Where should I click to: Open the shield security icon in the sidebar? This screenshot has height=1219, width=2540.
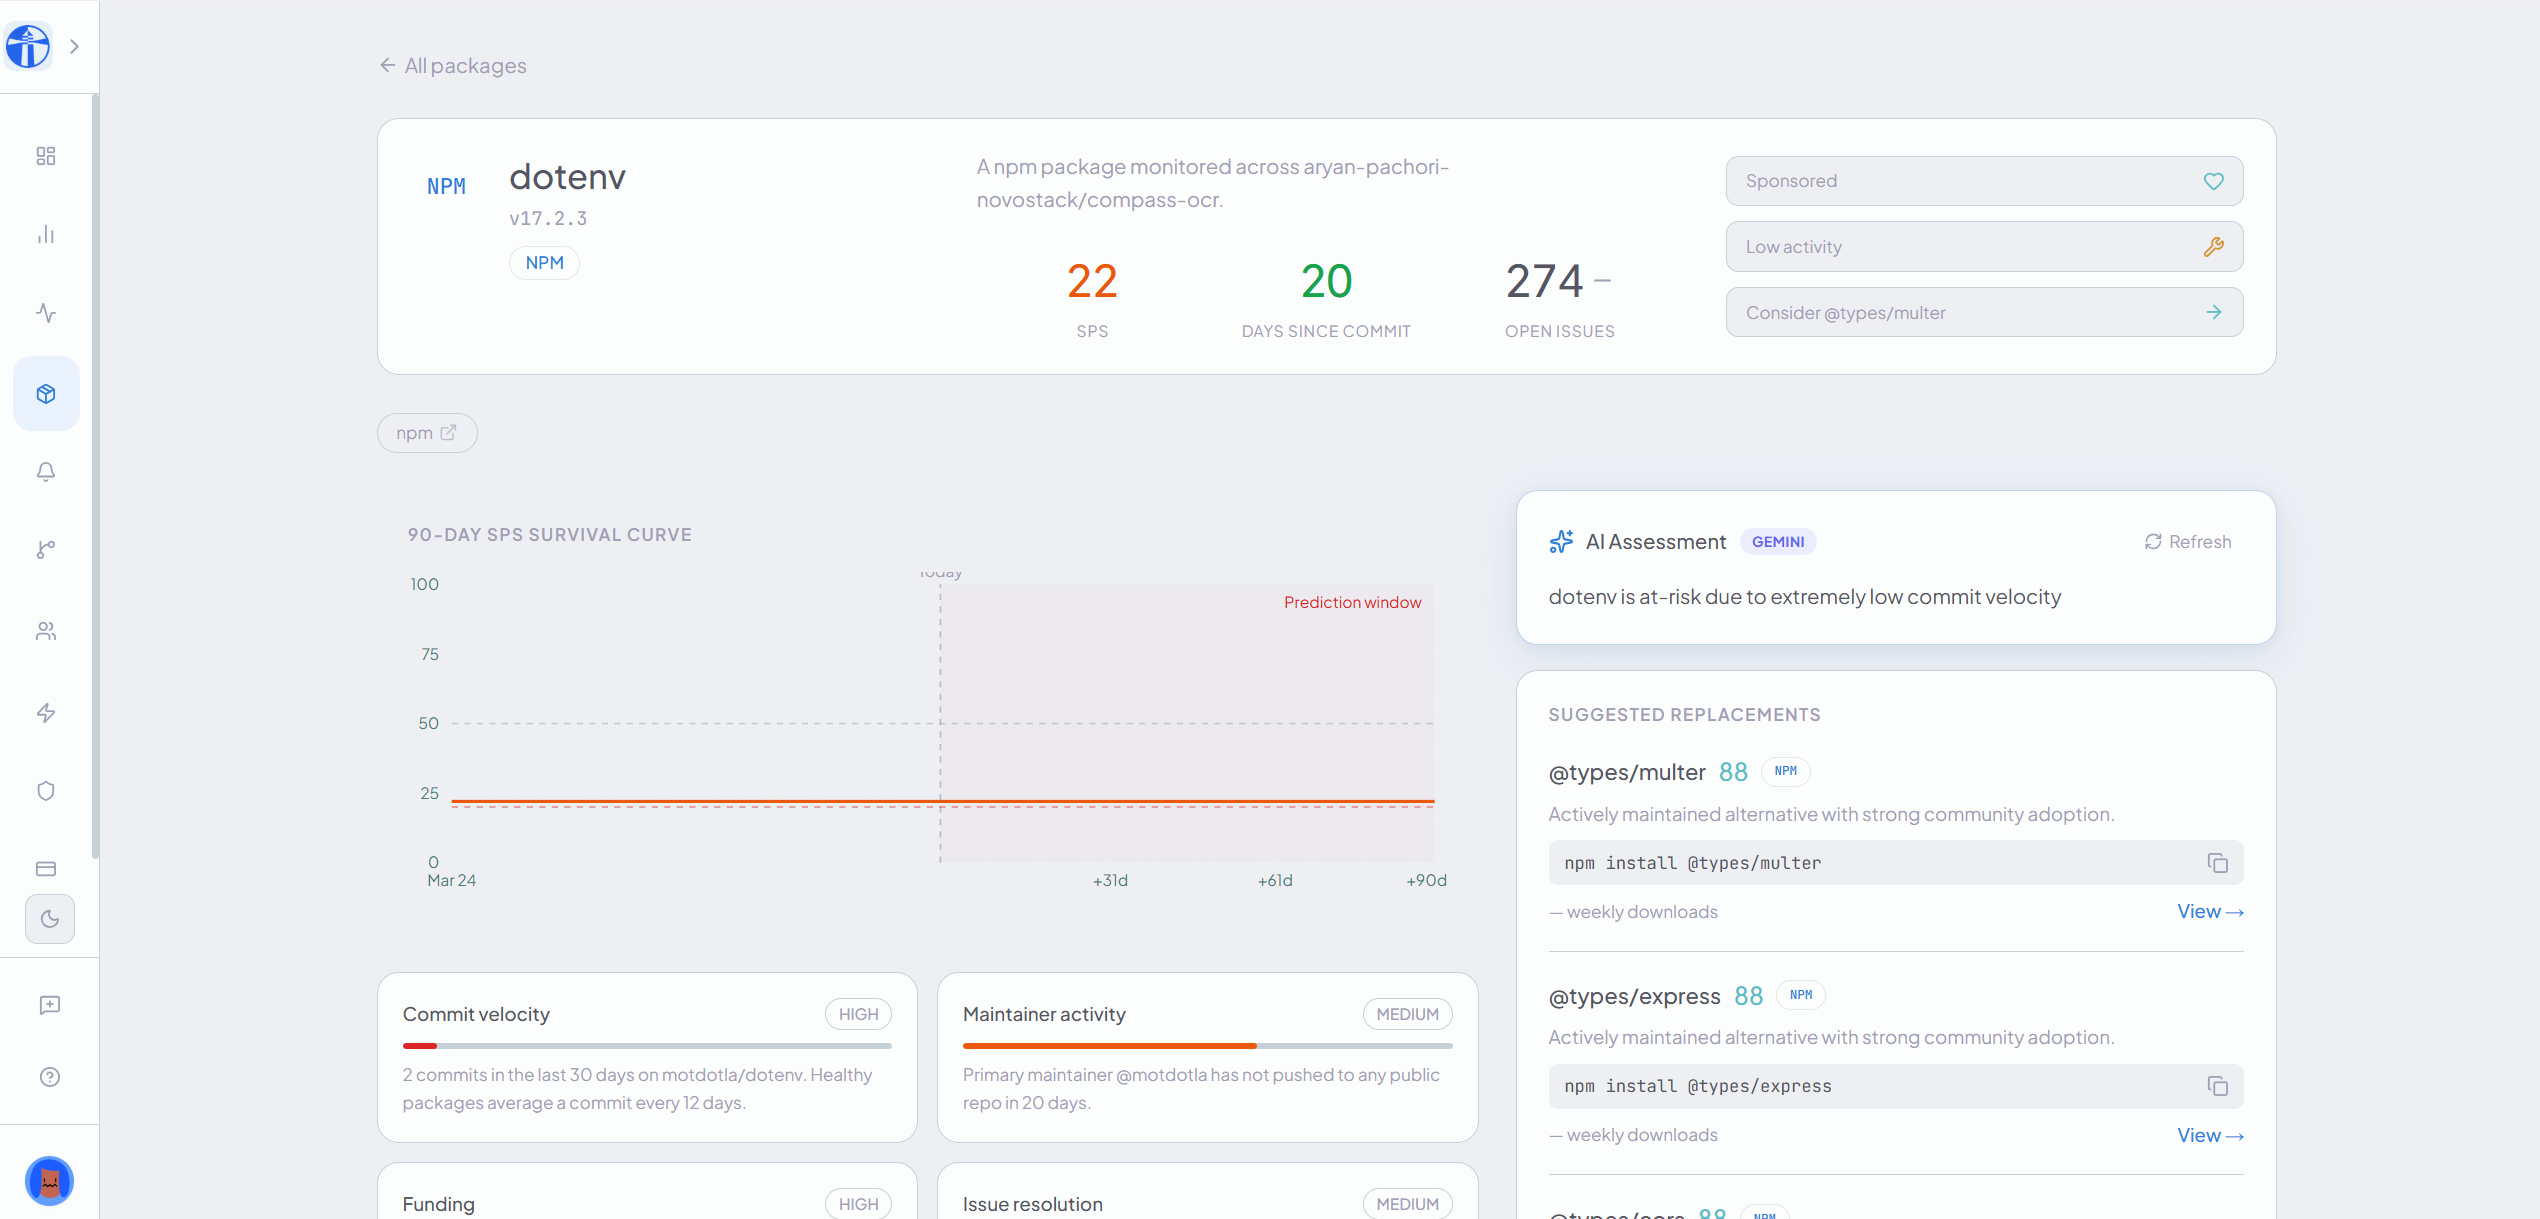[x=46, y=791]
